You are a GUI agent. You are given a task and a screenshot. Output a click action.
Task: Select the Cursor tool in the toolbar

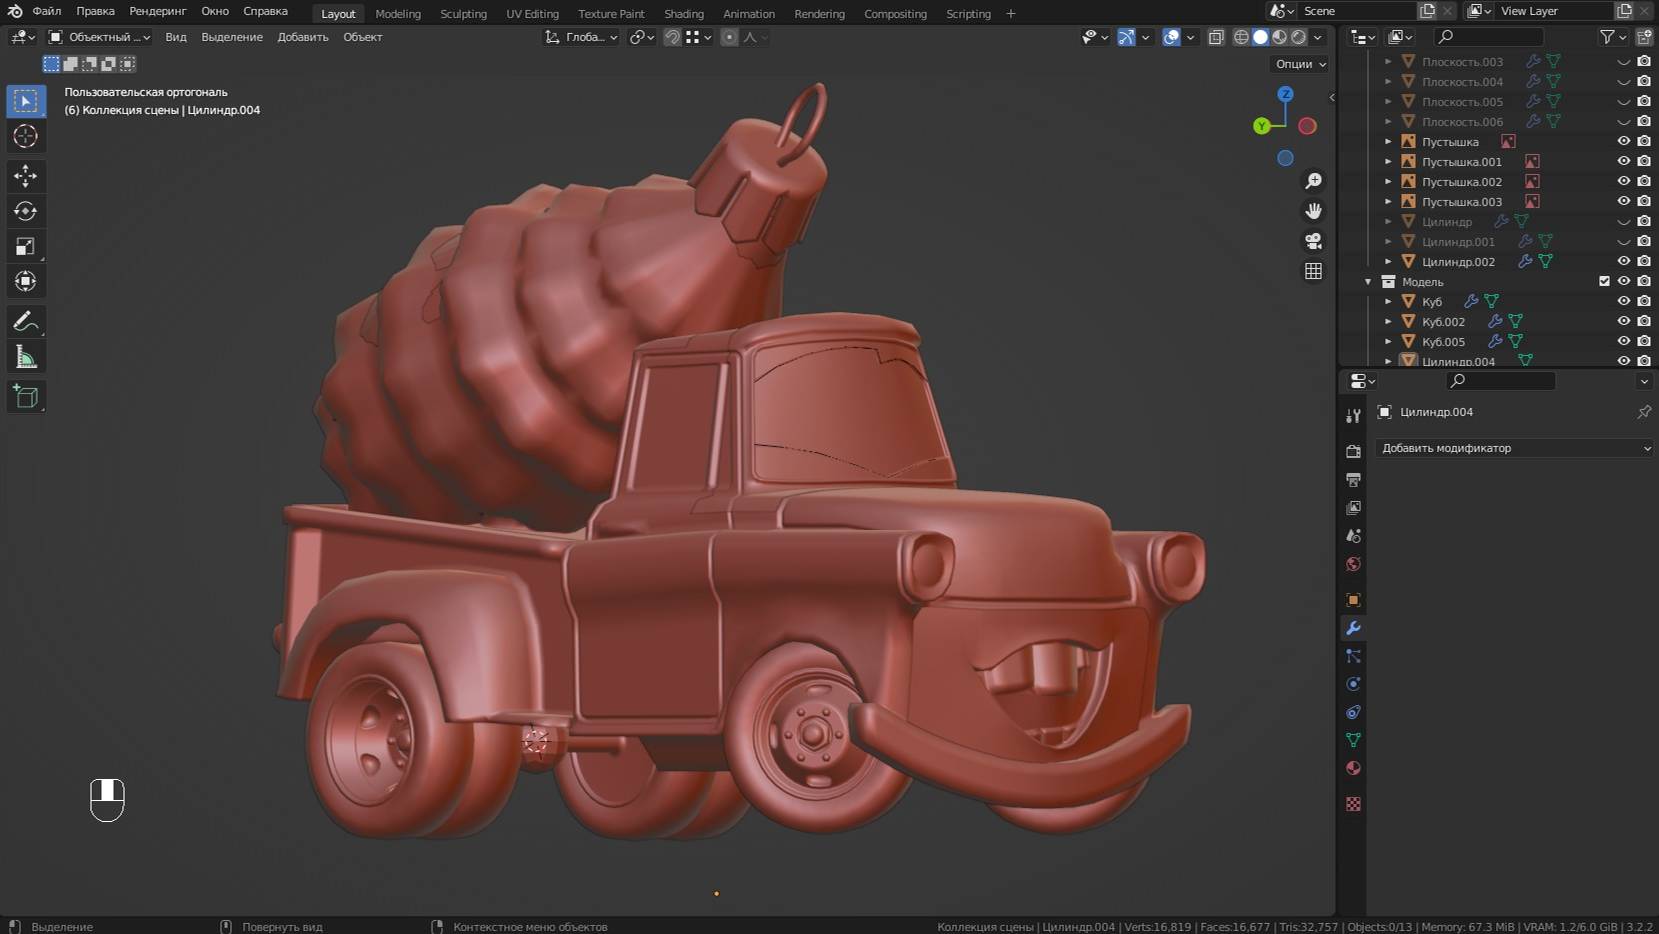coord(26,136)
